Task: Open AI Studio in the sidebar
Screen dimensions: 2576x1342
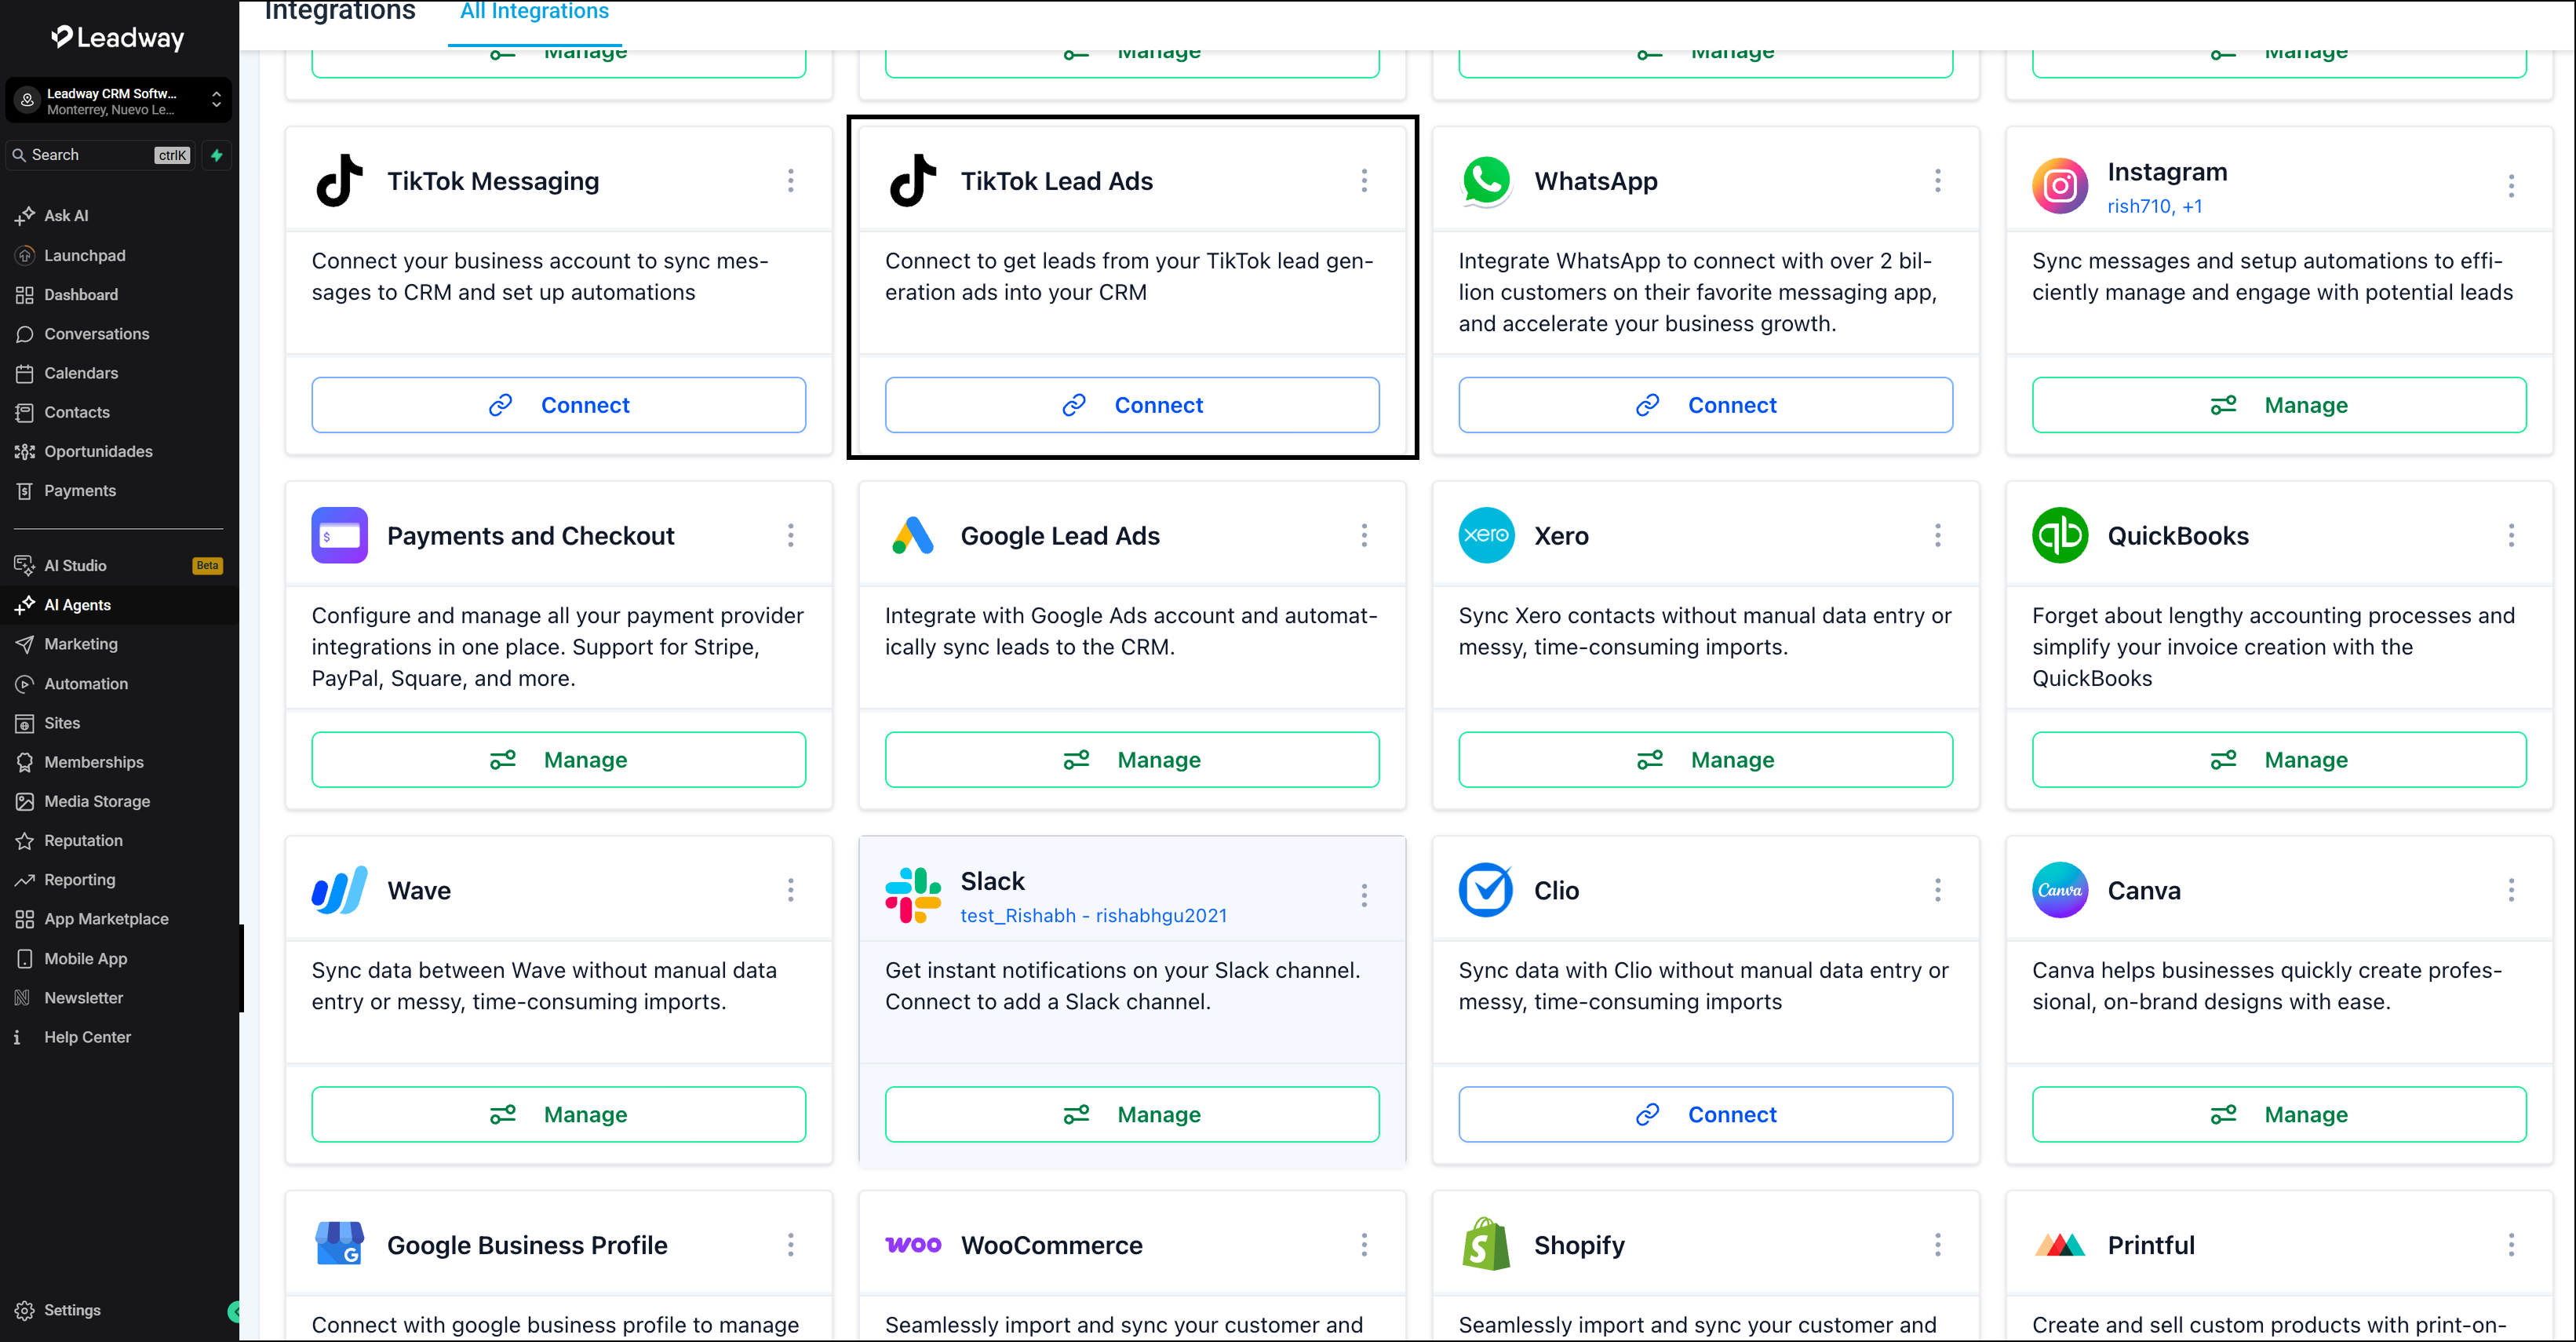Action: coord(120,566)
